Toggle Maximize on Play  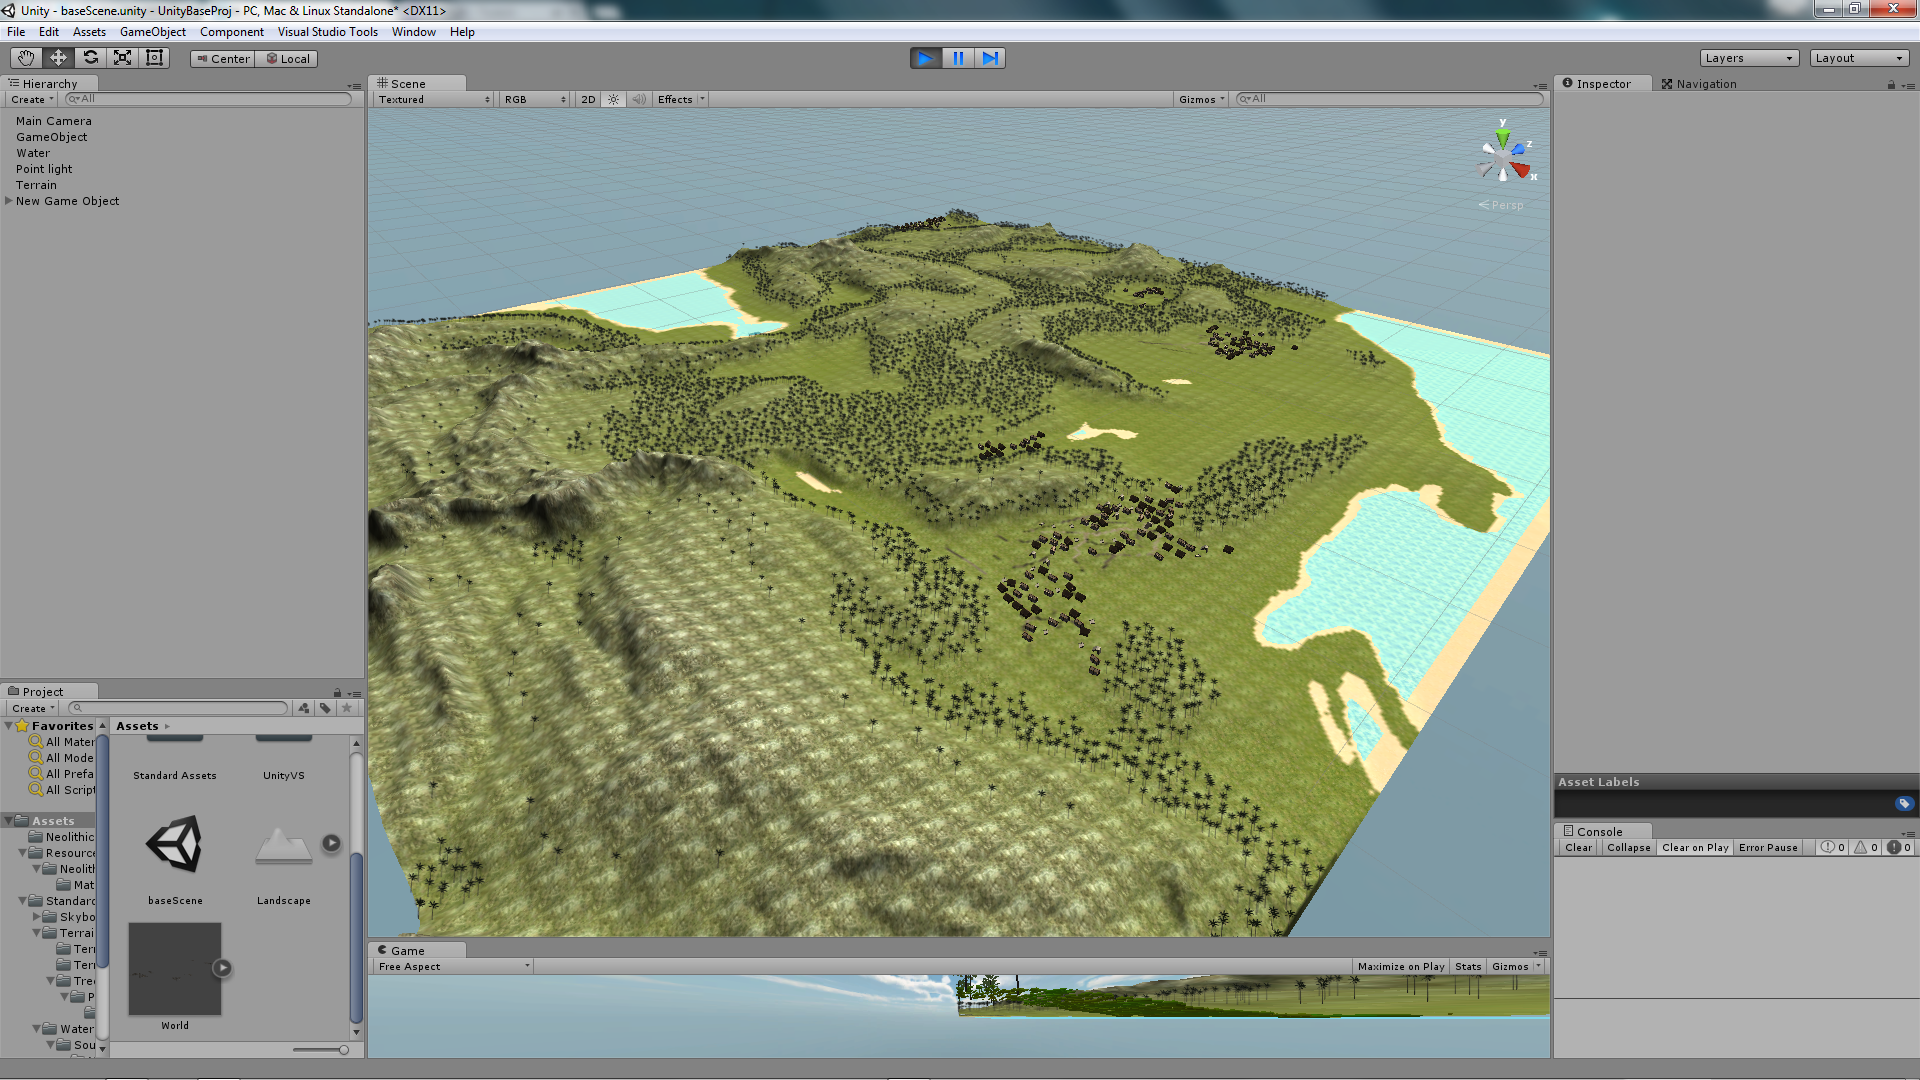point(1400,966)
